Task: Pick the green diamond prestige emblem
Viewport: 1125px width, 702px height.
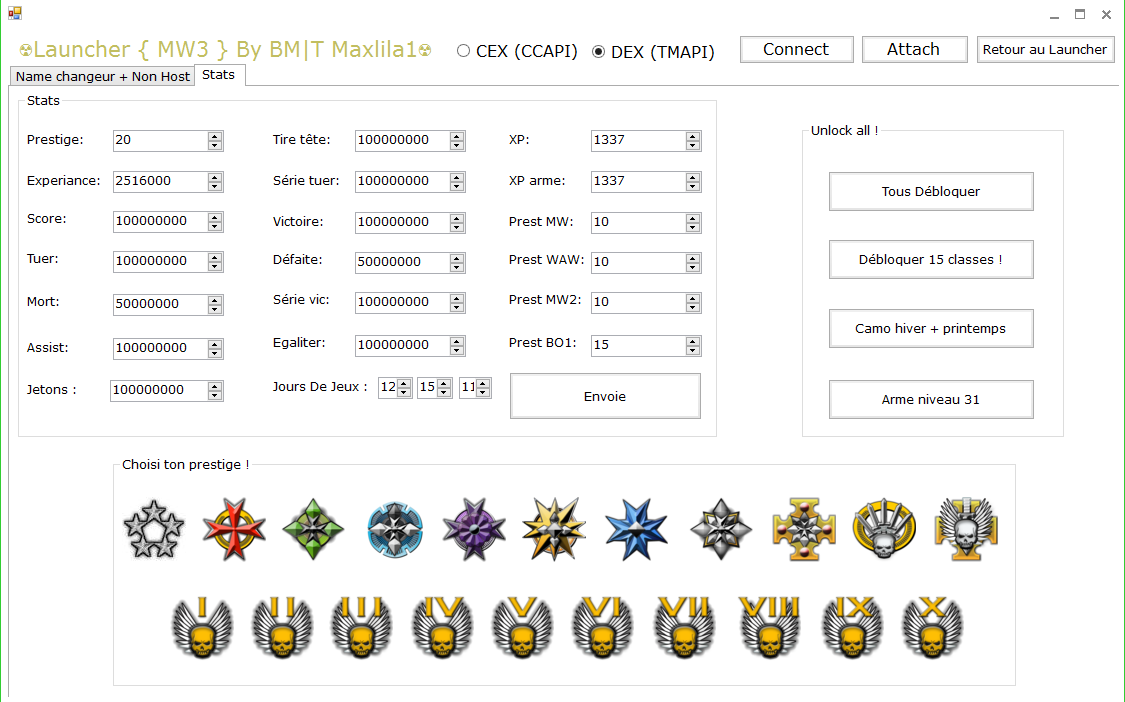Action: (313, 529)
